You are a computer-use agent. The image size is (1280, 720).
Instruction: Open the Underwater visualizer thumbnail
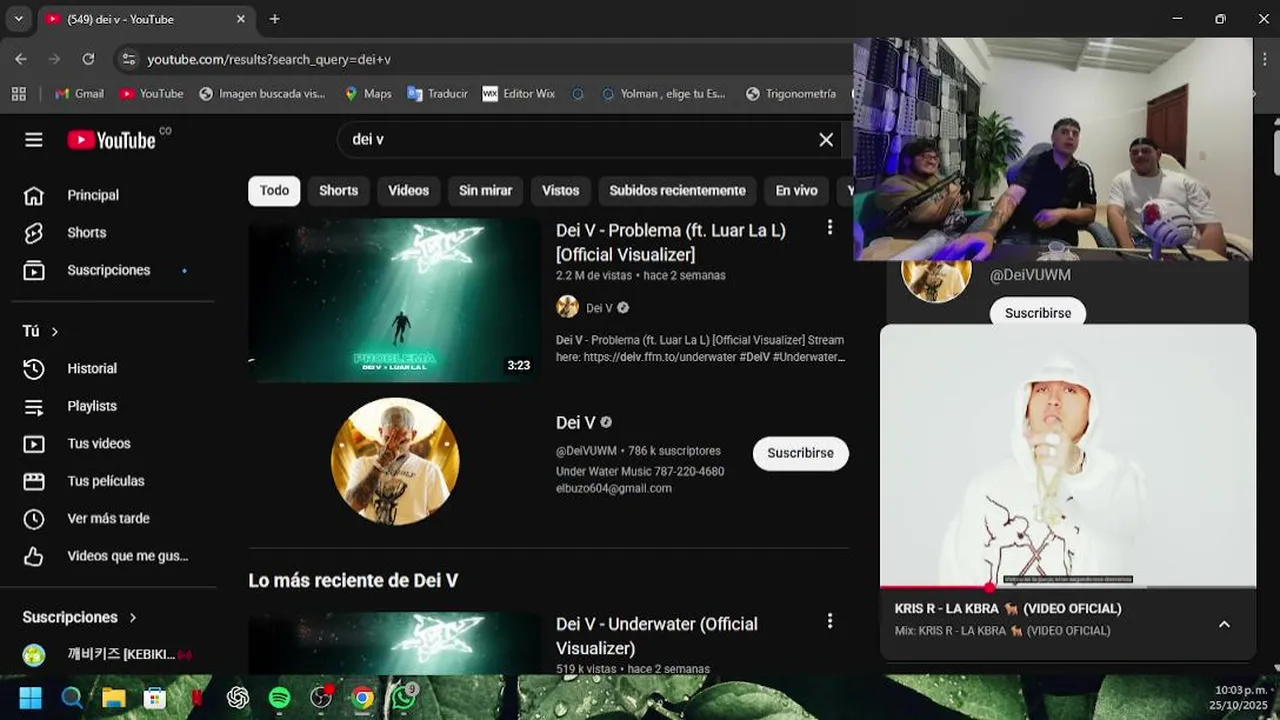pyautogui.click(x=394, y=642)
